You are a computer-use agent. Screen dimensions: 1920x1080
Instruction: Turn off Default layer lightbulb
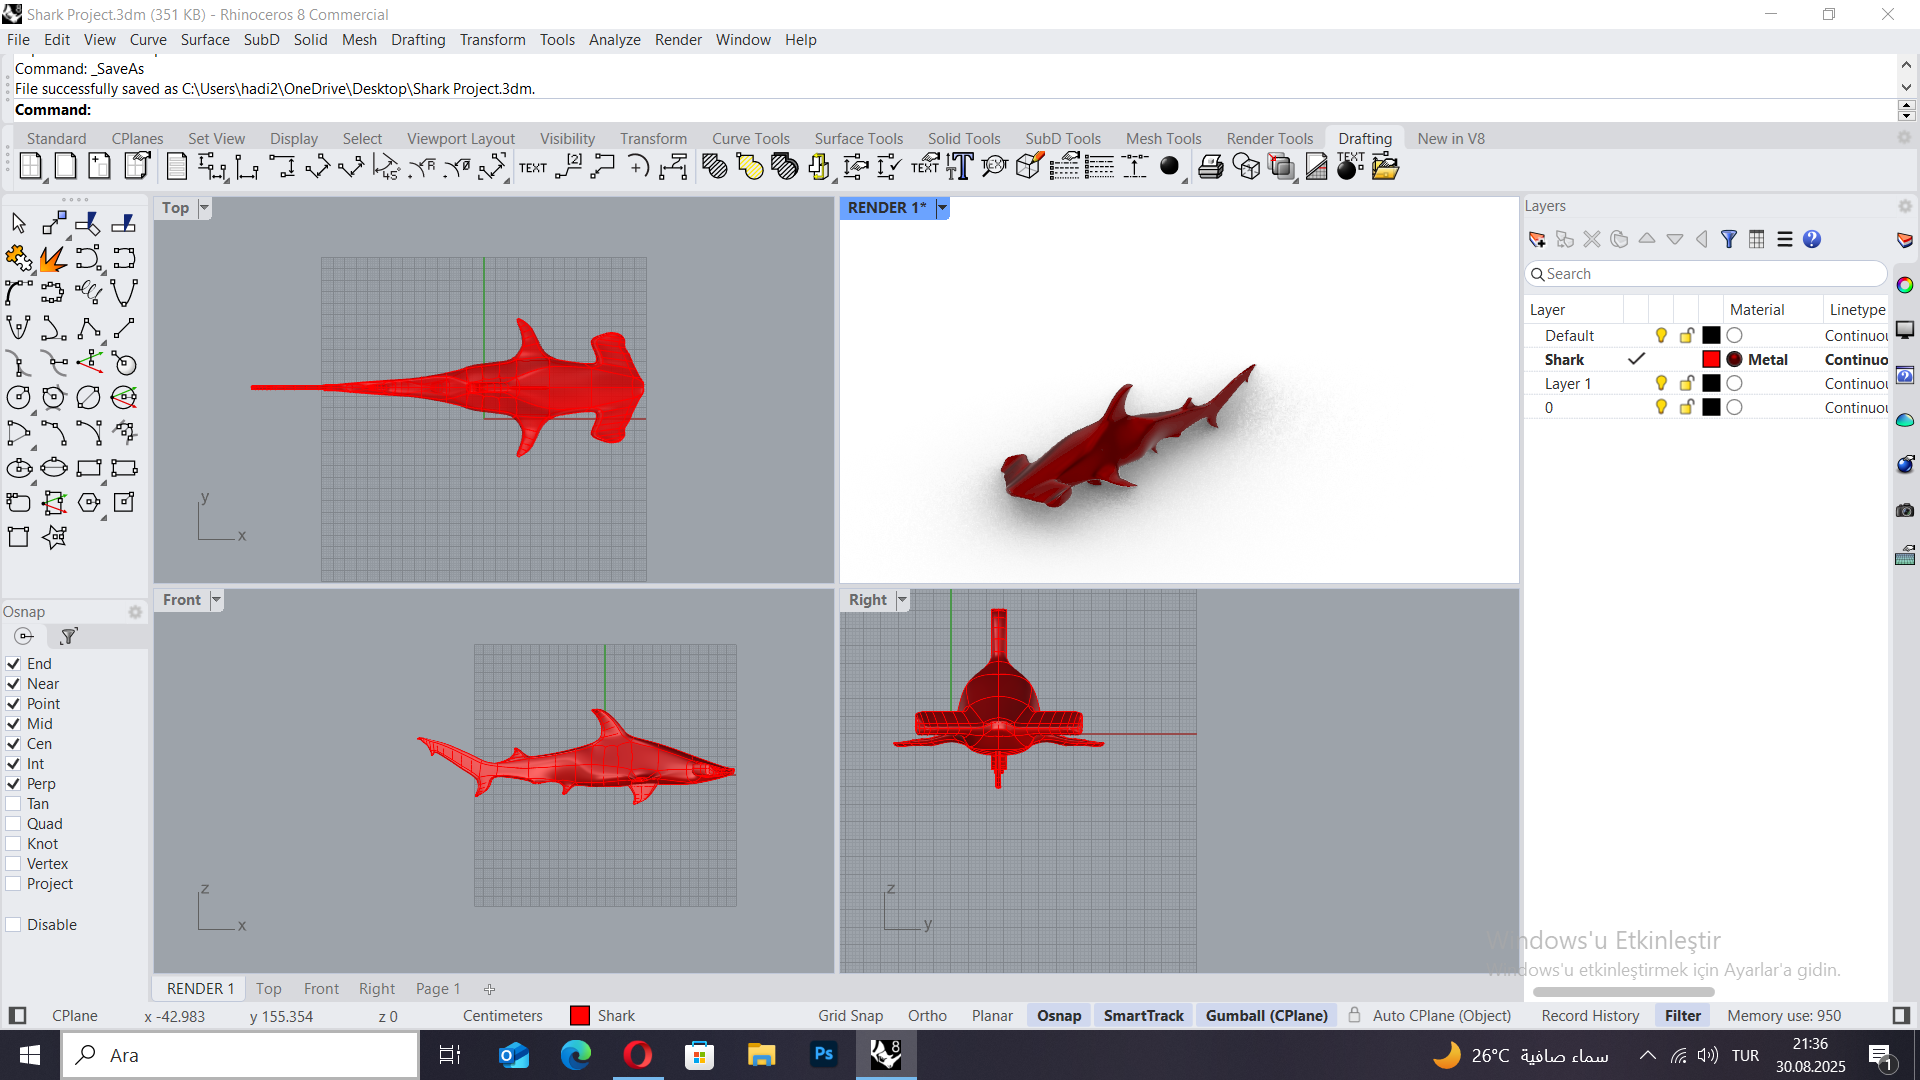click(1661, 336)
